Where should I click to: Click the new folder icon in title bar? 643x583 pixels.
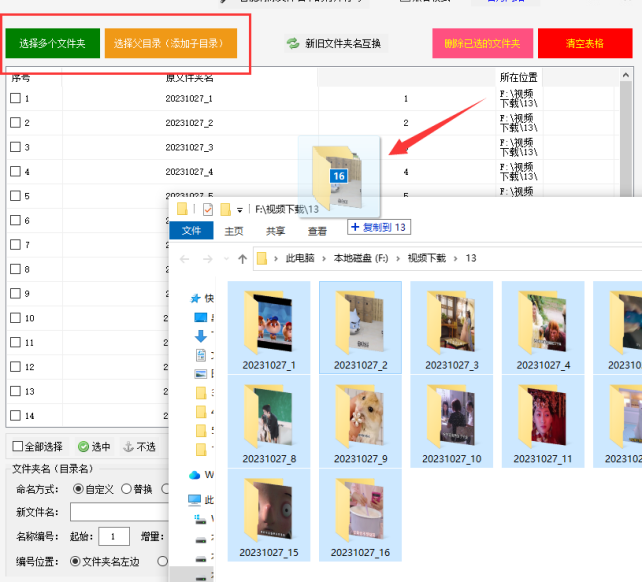(225, 210)
